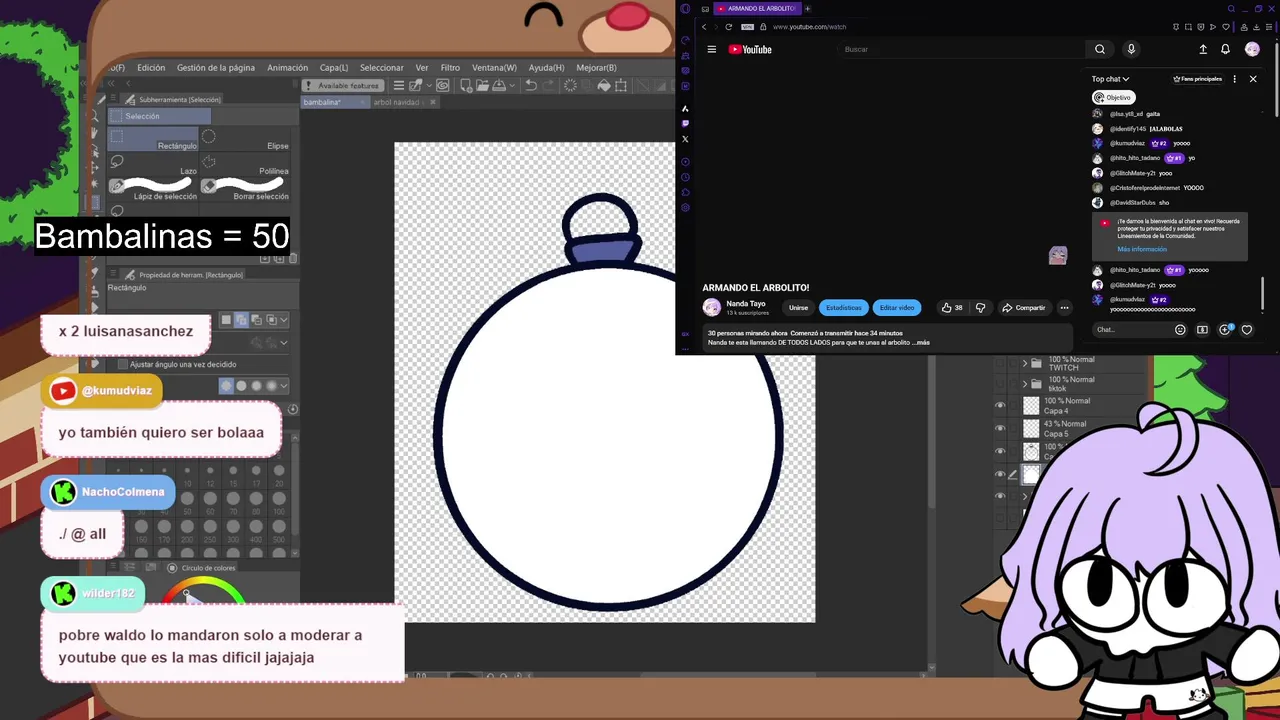This screenshot has width=1280, height=720.
Task: Expand the tiktok layer folder
Action: [1025, 384]
